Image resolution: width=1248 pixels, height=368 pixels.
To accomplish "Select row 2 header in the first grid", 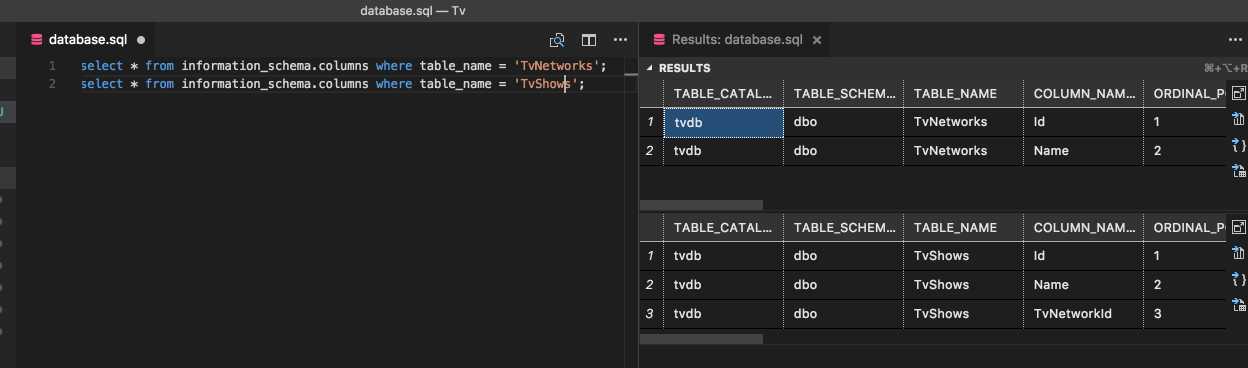I will [651, 151].
